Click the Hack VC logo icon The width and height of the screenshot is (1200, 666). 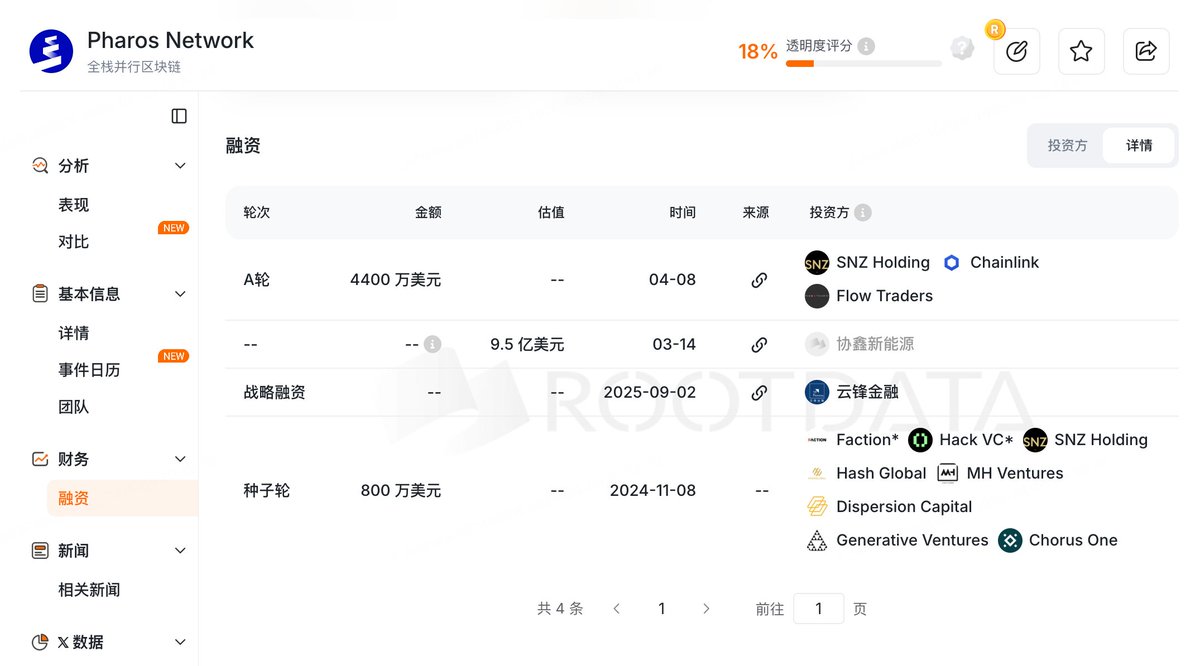pyautogui.click(x=920, y=440)
